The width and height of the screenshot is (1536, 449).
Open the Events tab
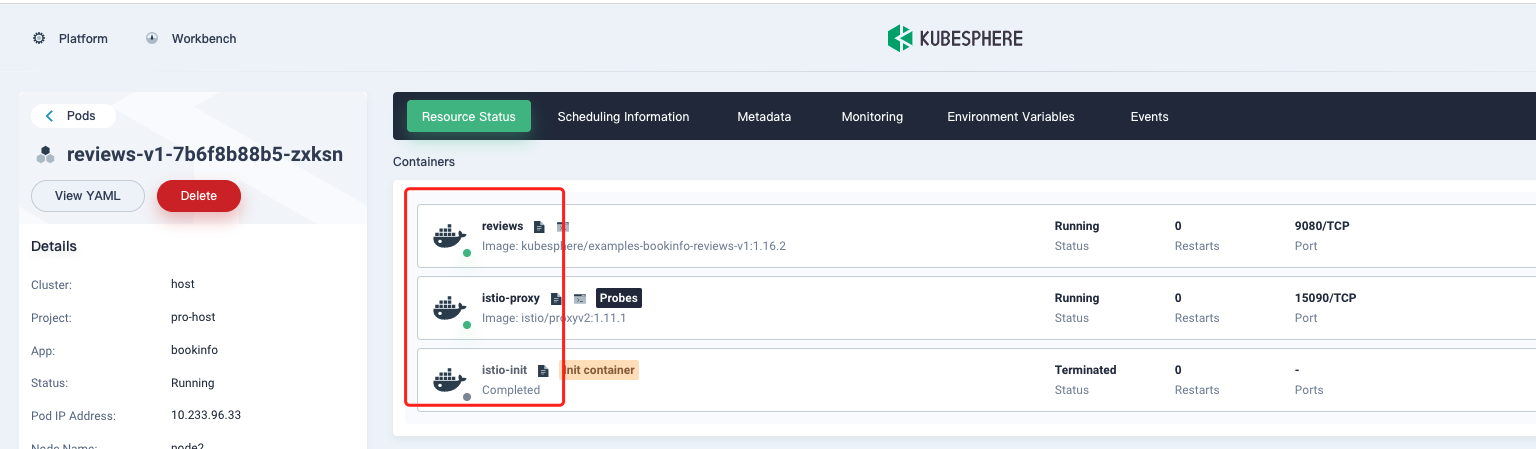1149,117
